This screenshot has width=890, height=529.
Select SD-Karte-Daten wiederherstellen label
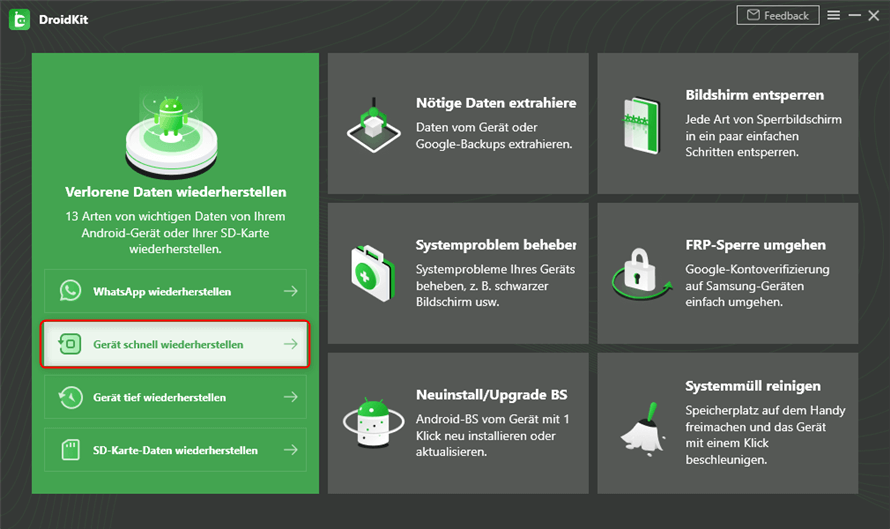point(175,450)
